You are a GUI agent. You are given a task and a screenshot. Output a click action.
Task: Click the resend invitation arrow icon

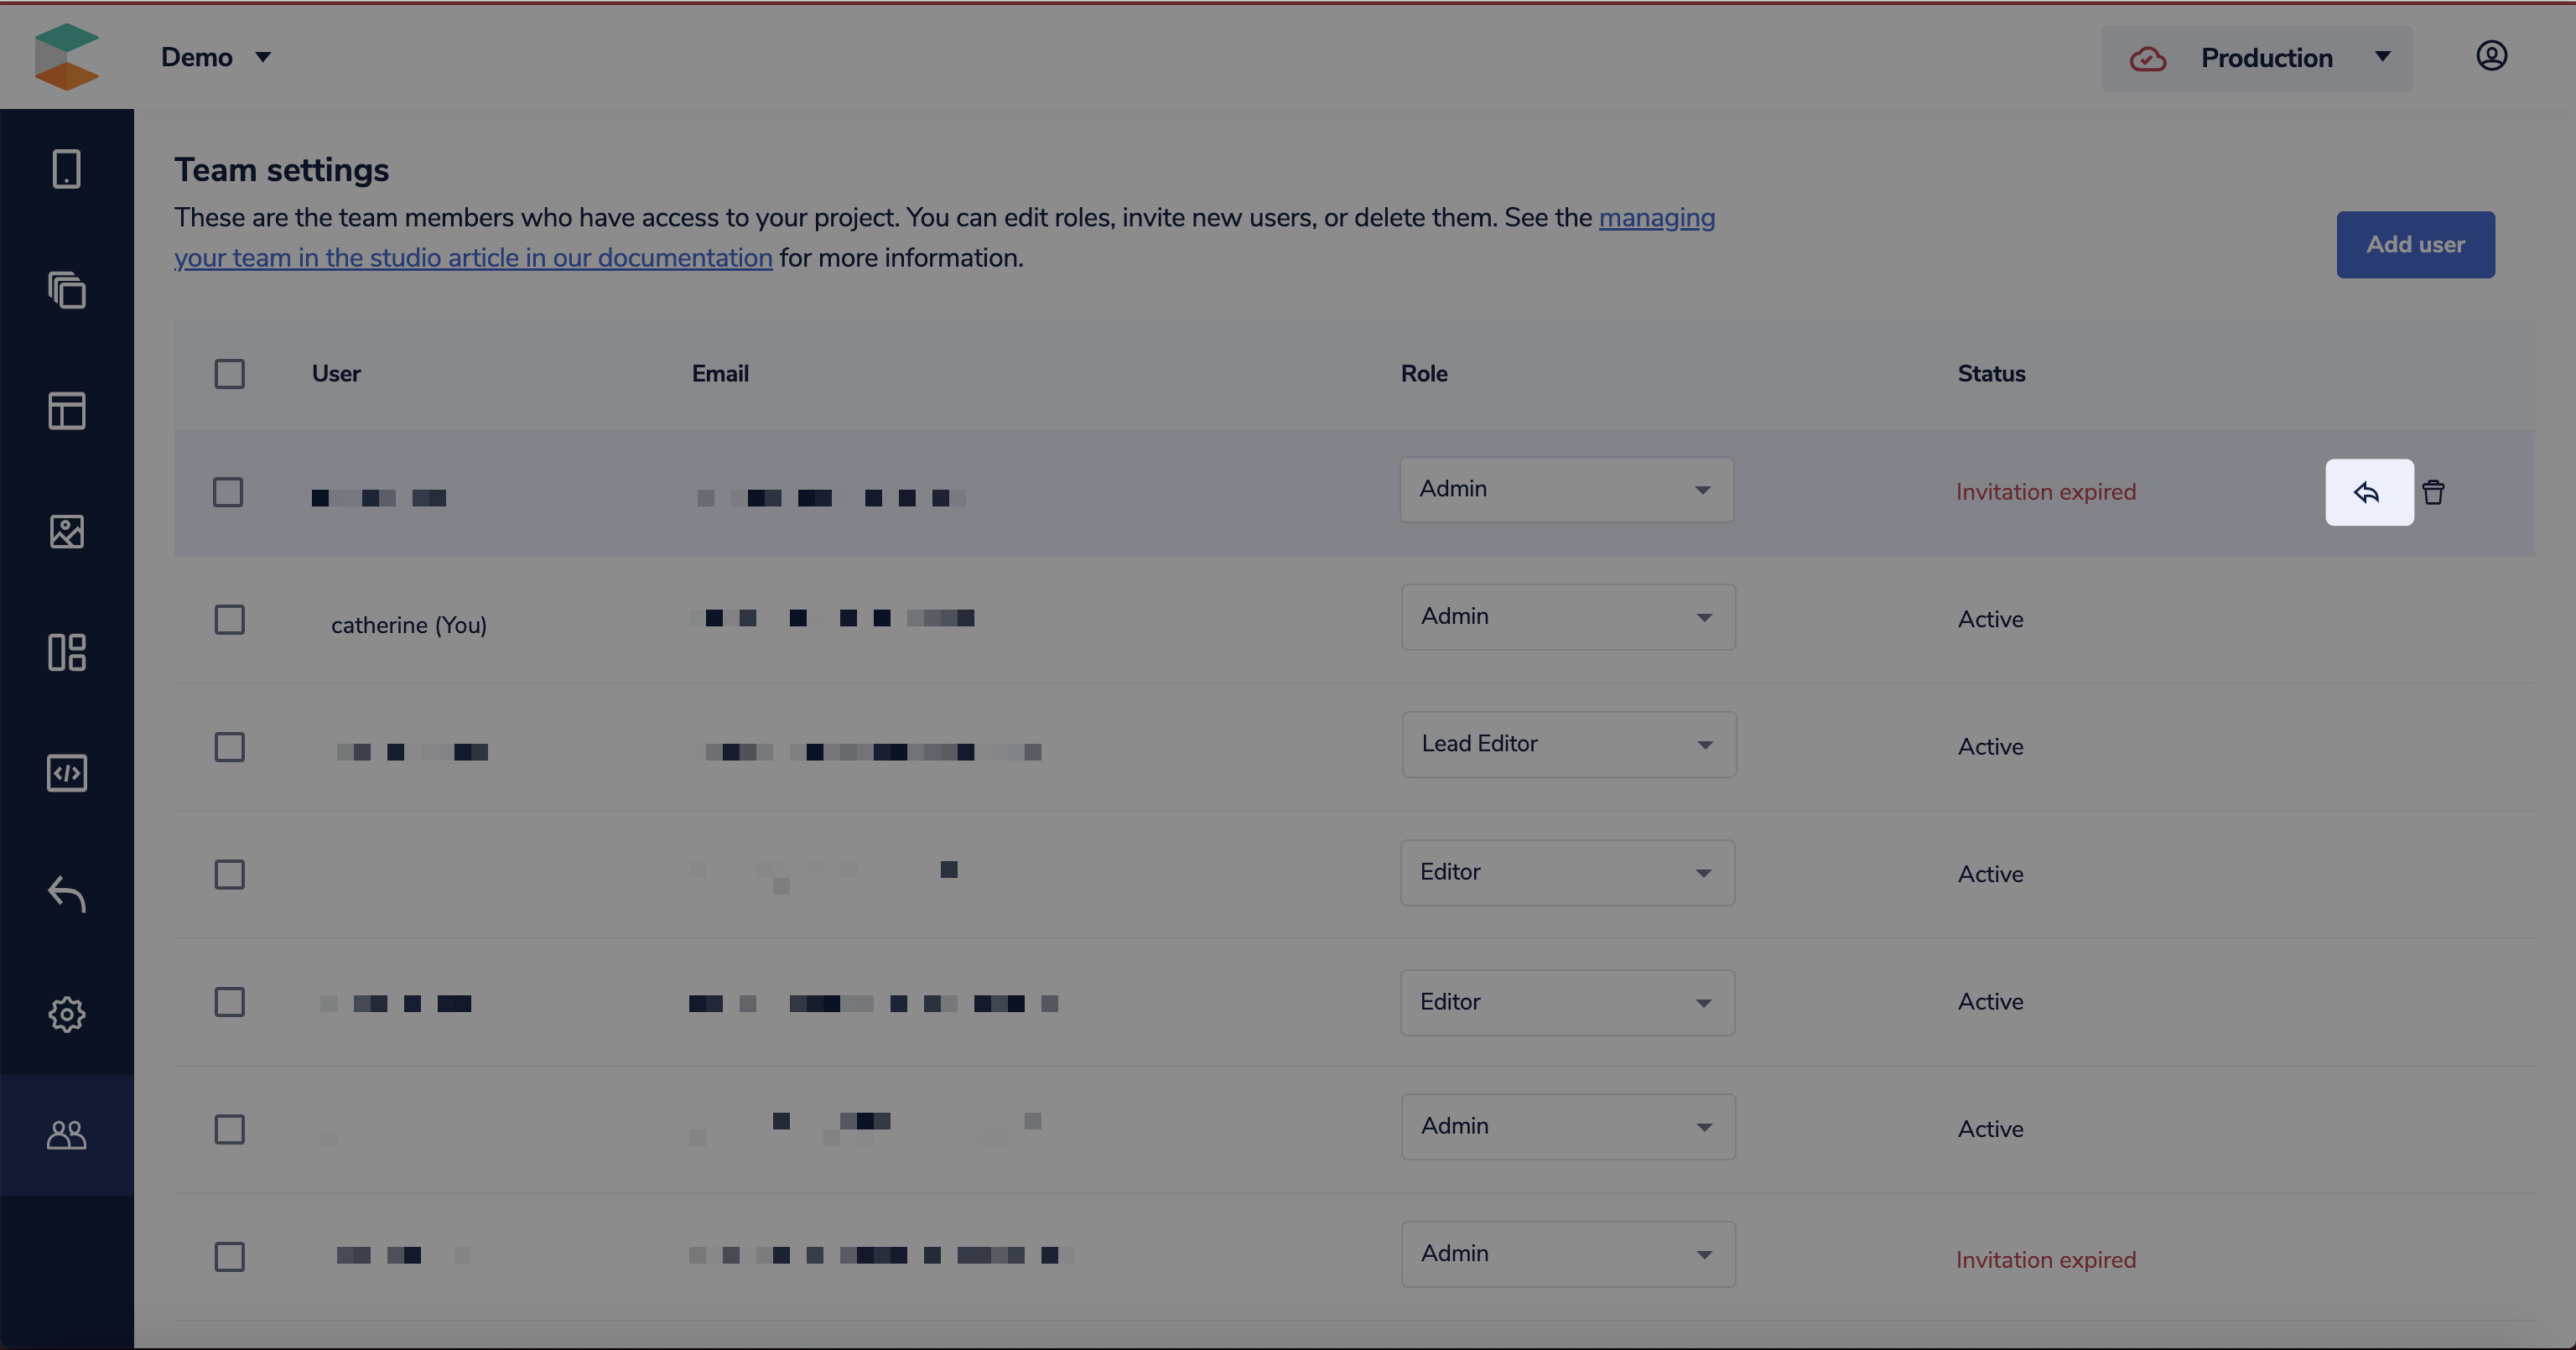click(2368, 492)
